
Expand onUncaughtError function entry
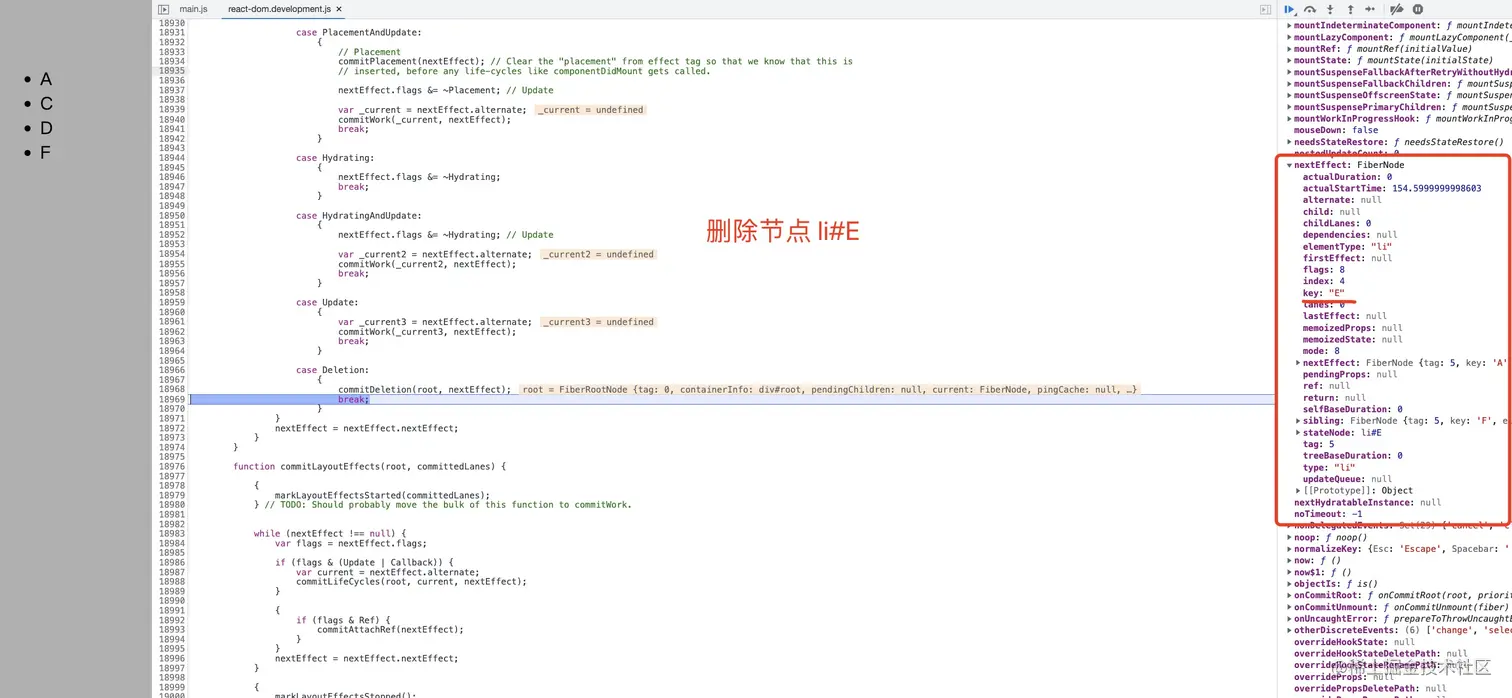pyautogui.click(x=1289, y=619)
